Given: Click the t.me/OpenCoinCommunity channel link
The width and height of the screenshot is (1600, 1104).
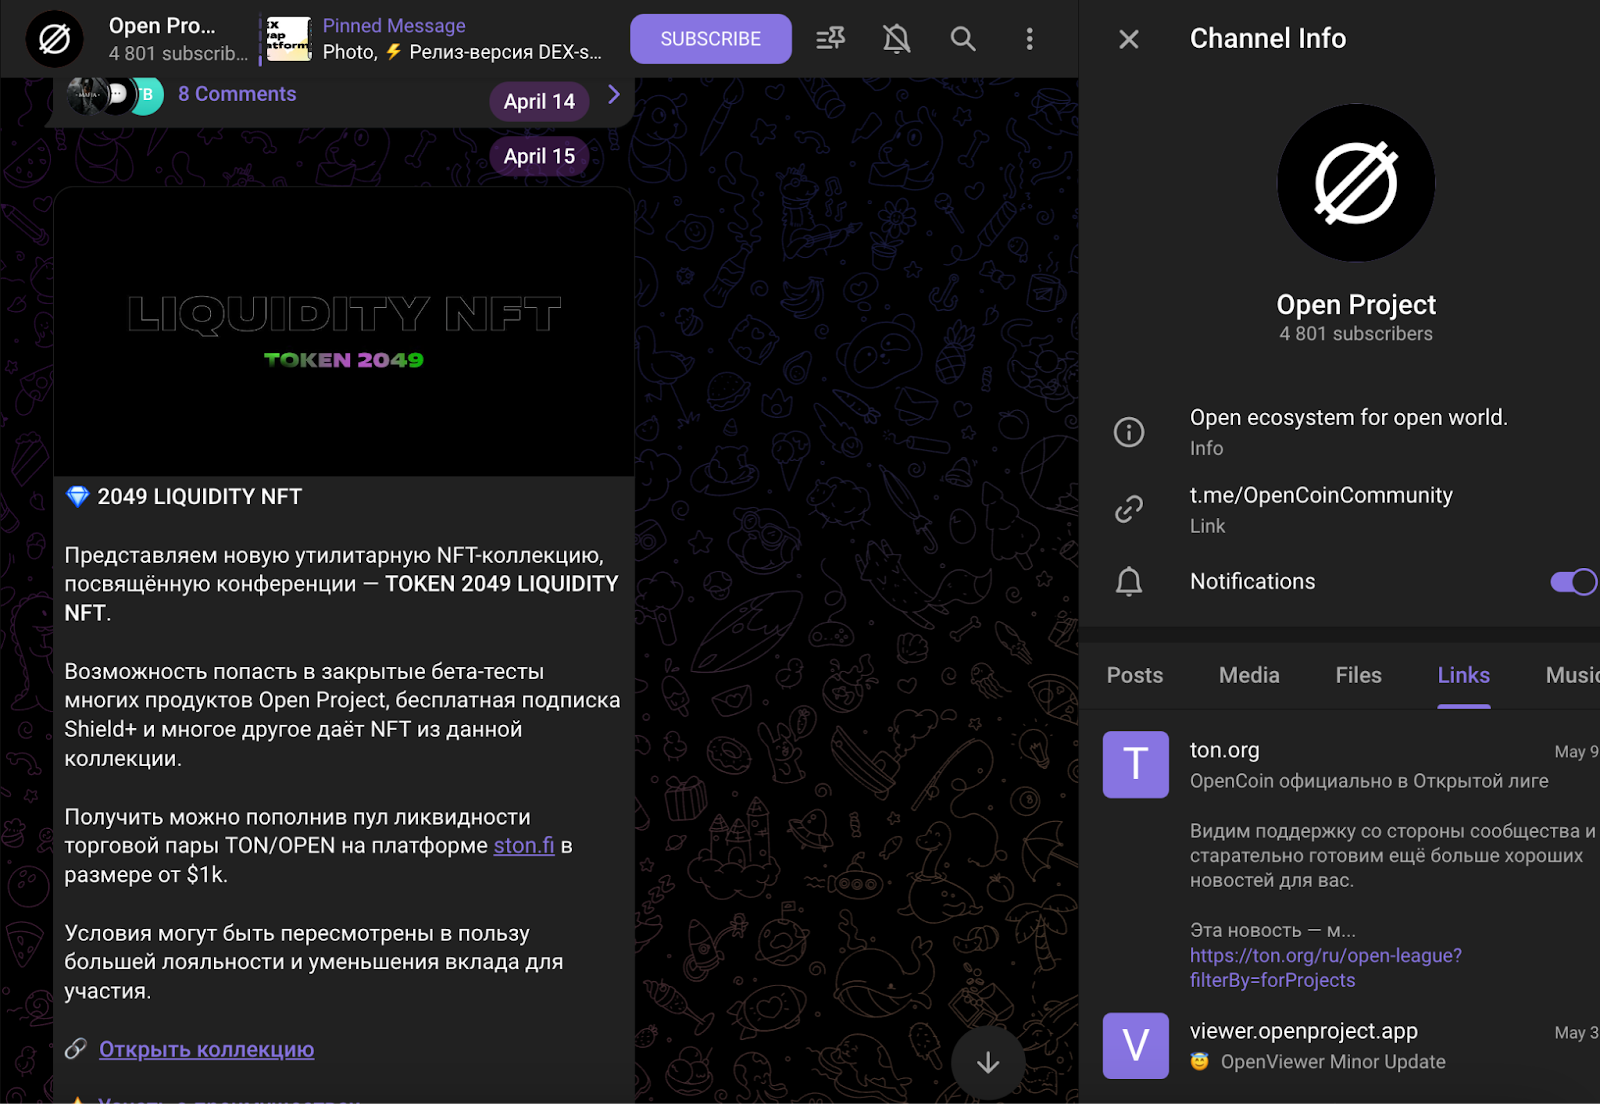Looking at the screenshot, I should pos(1321,495).
